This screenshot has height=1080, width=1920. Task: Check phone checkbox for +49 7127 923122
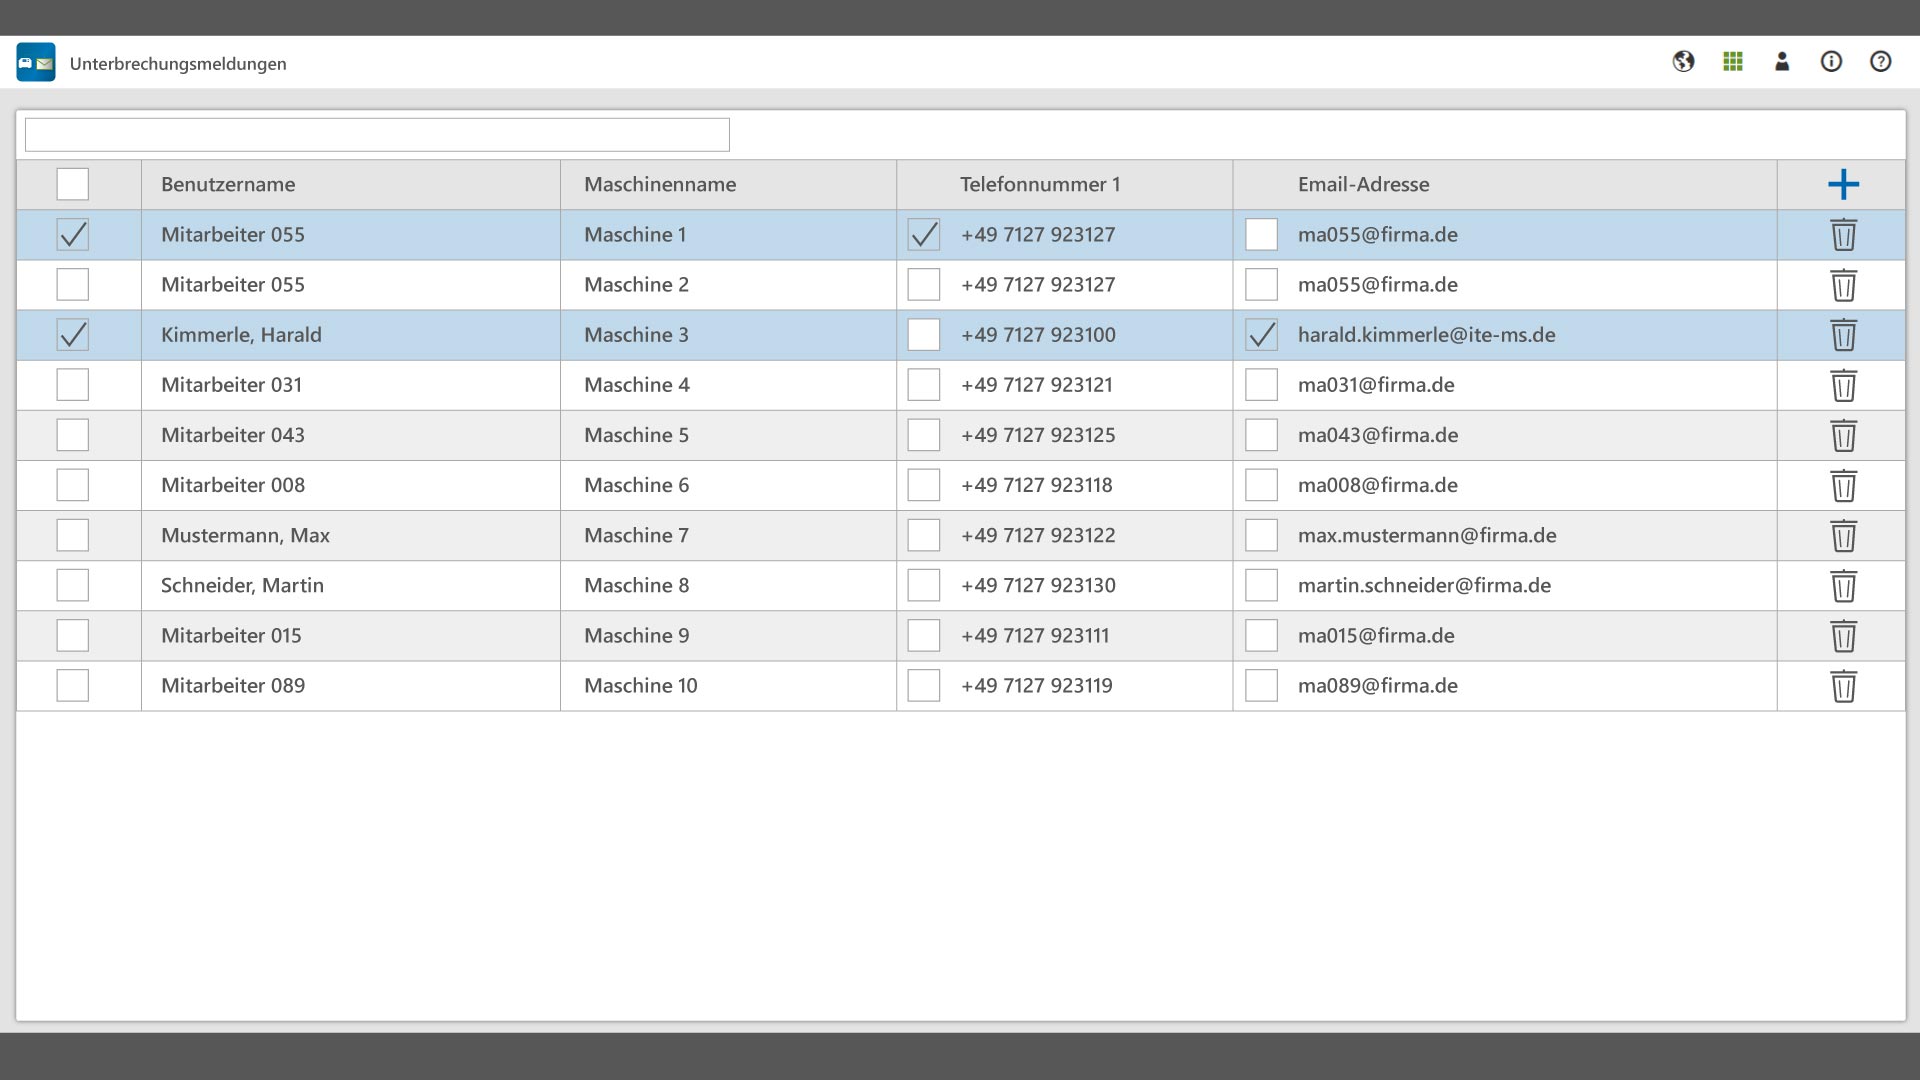tap(923, 535)
